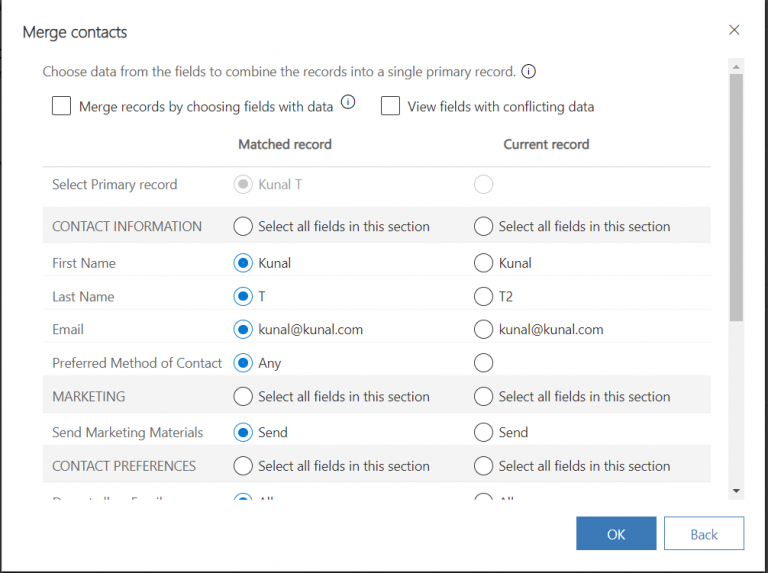Choose Send marketing materials from Current record
Viewport: 768px width, 573px height.
pos(483,432)
